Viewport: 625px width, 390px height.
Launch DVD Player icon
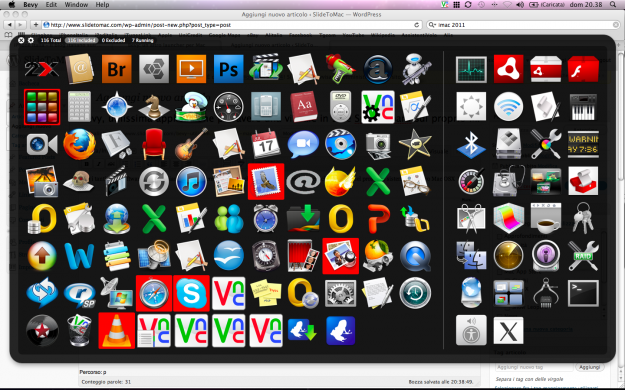pyautogui.click(x=341, y=106)
